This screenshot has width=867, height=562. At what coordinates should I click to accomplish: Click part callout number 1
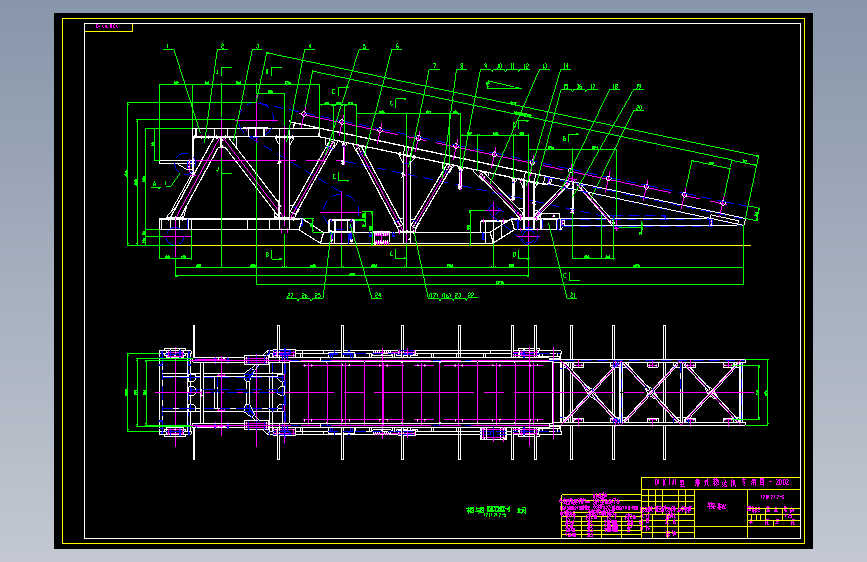coord(167,46)
